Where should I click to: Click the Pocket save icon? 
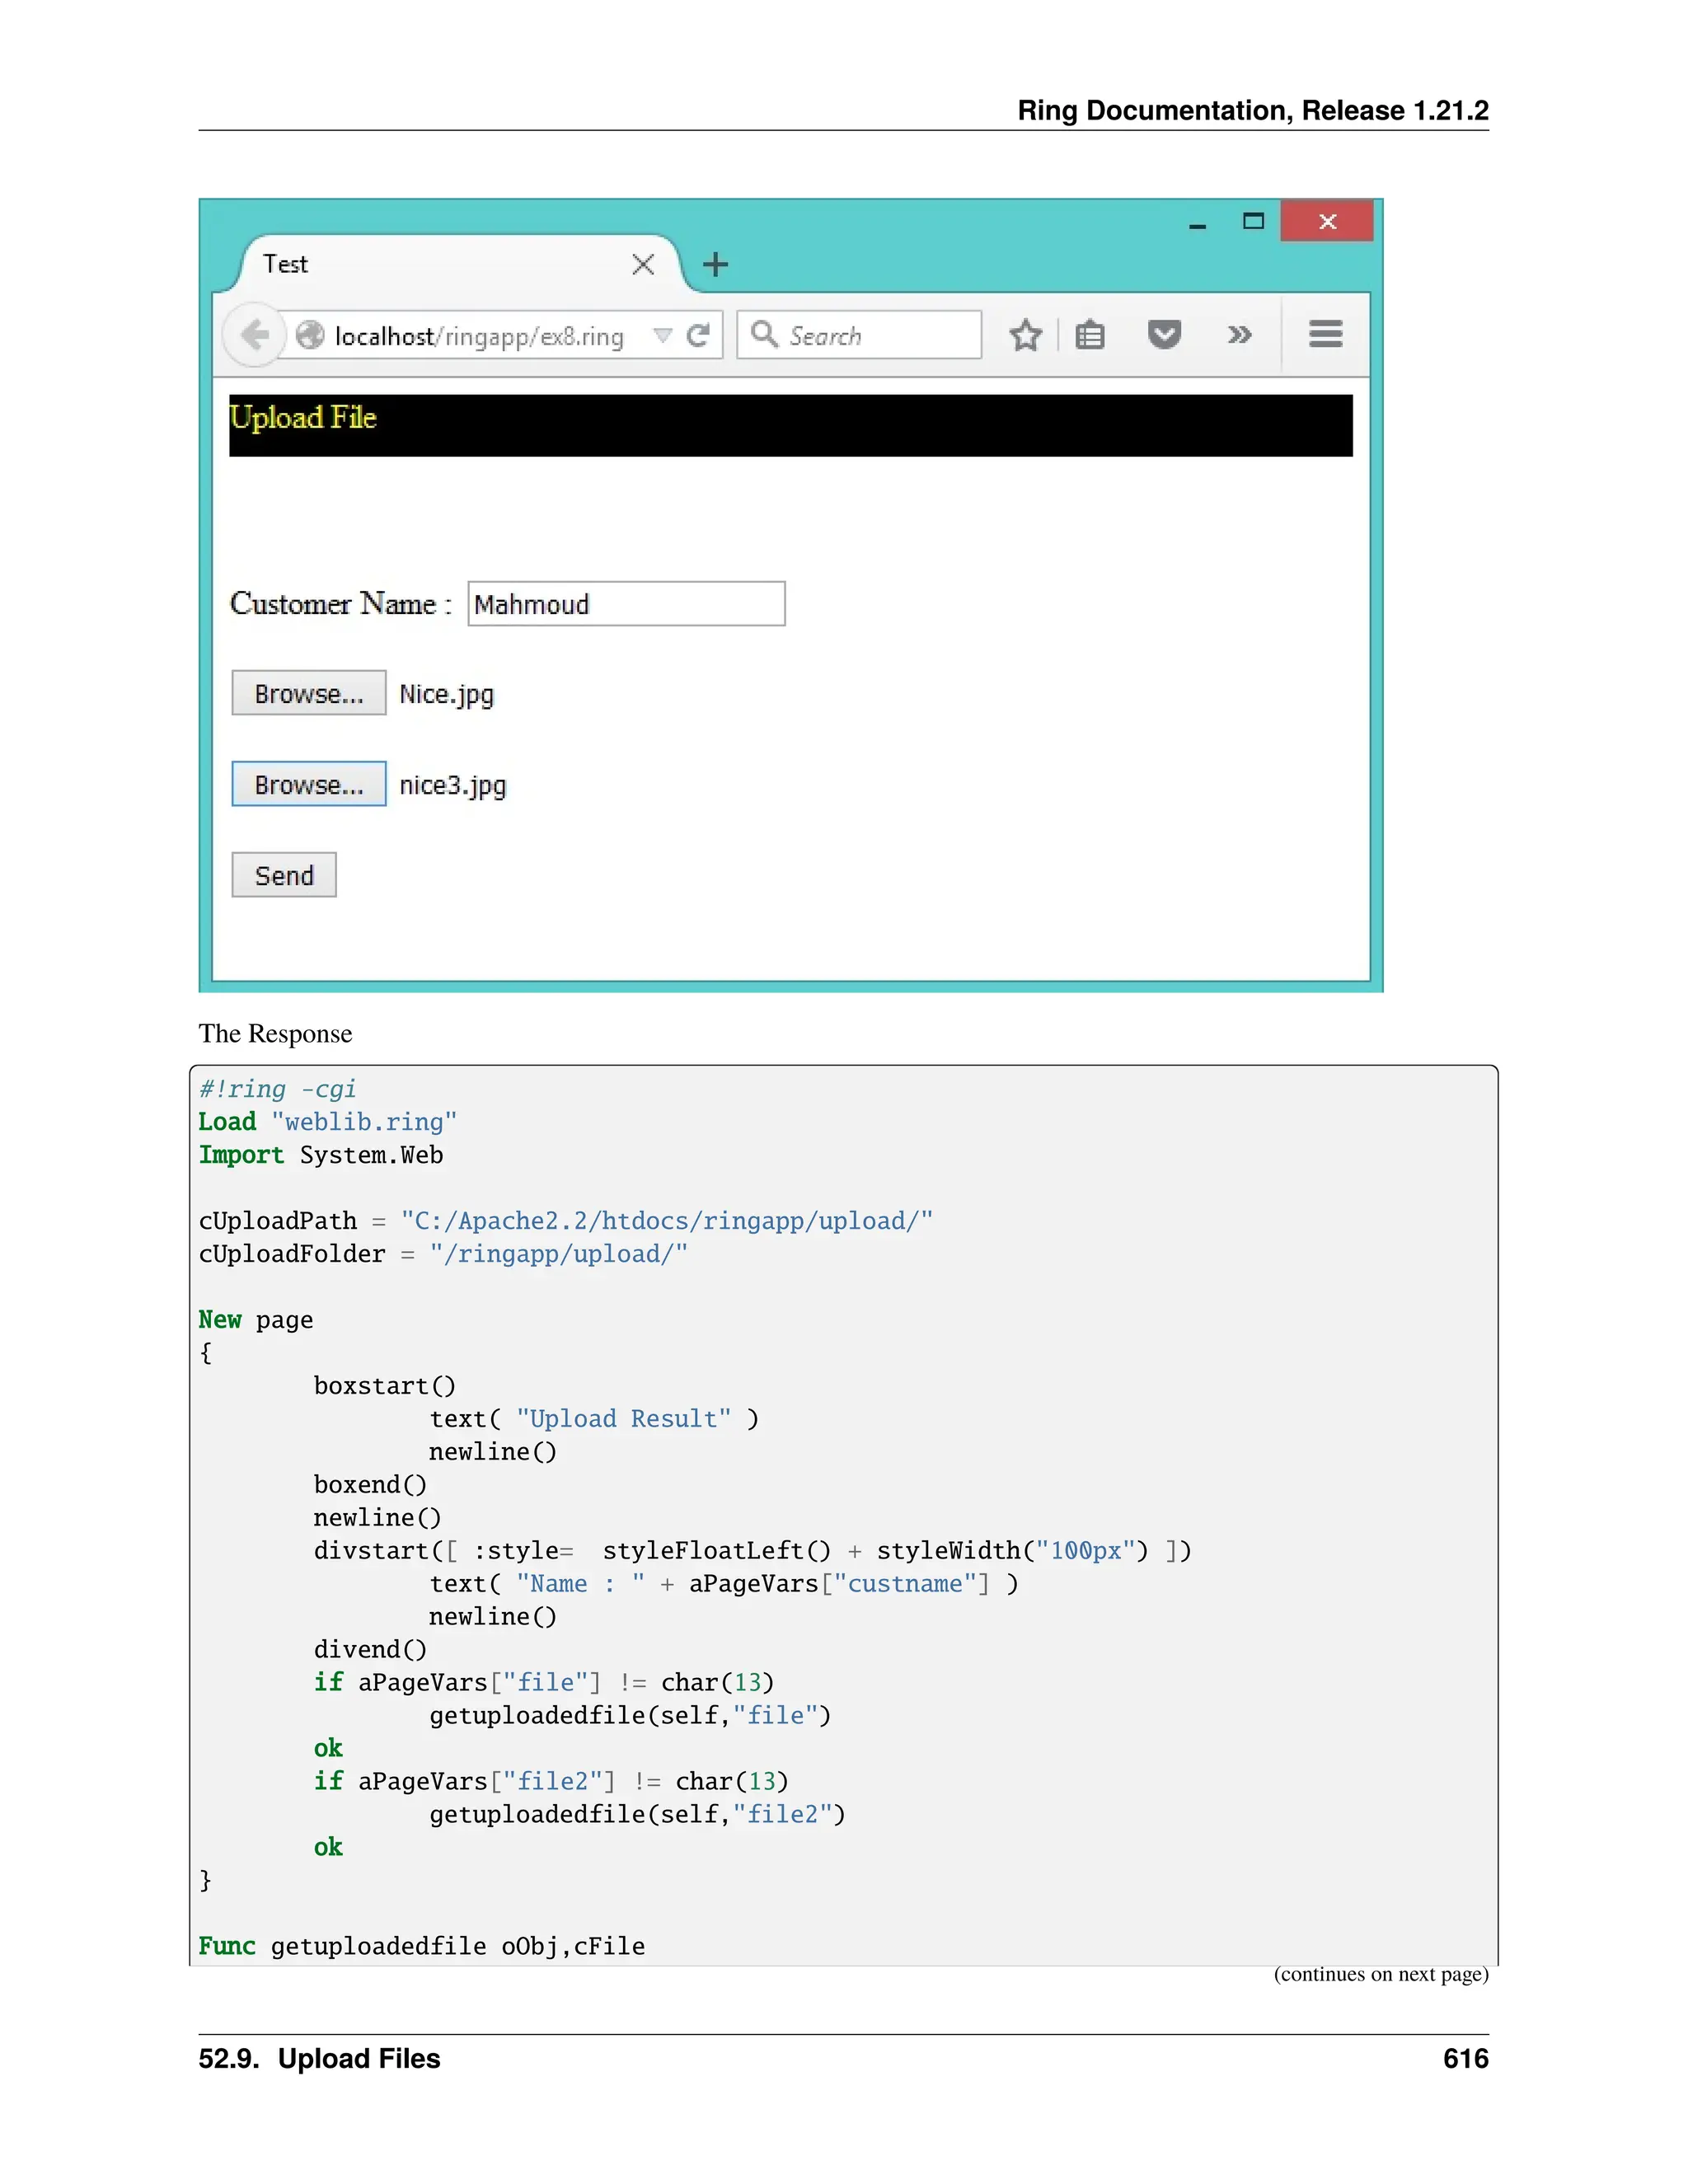1164,334
